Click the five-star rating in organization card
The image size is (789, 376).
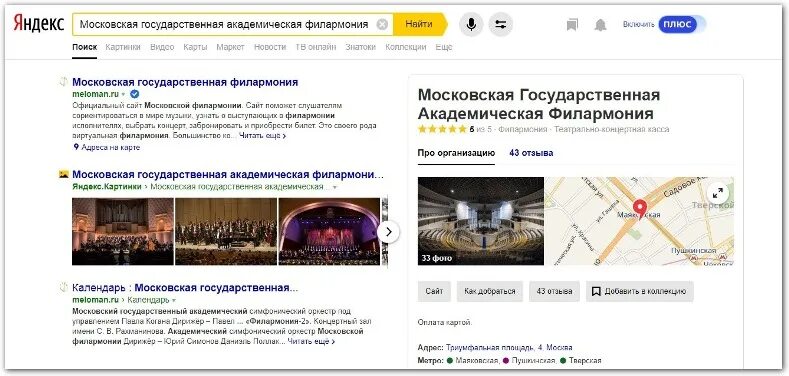442,129
